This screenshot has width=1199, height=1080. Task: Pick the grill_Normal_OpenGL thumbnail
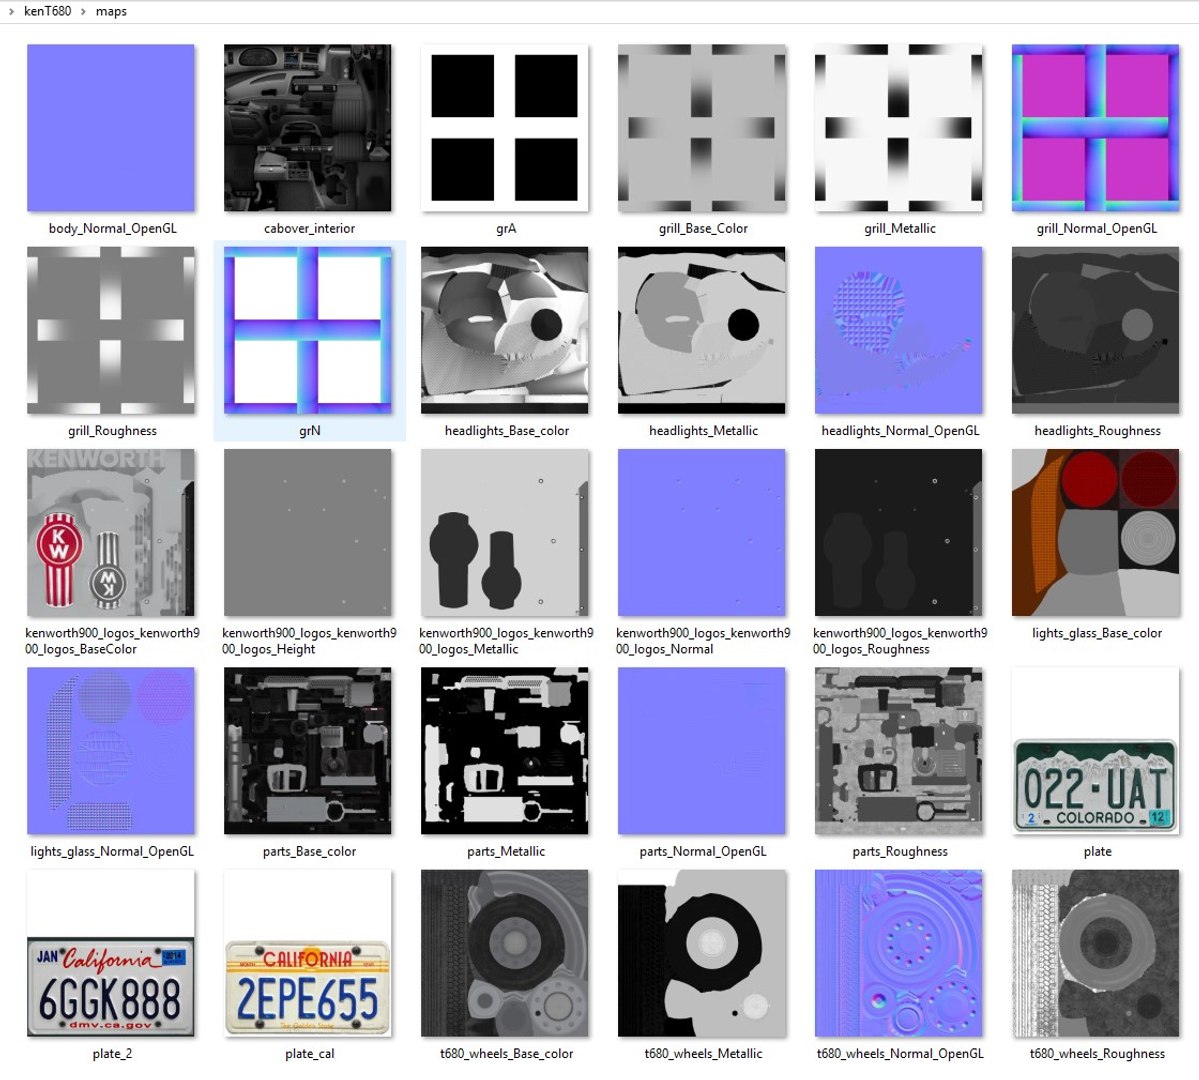(1096, 128)
